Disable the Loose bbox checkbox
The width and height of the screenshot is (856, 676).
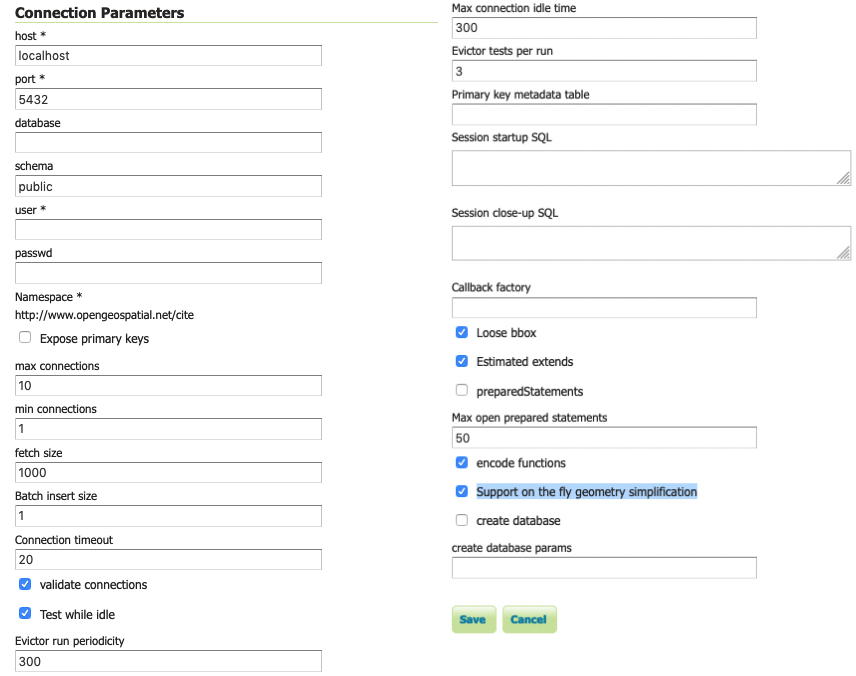coord(462,332)
